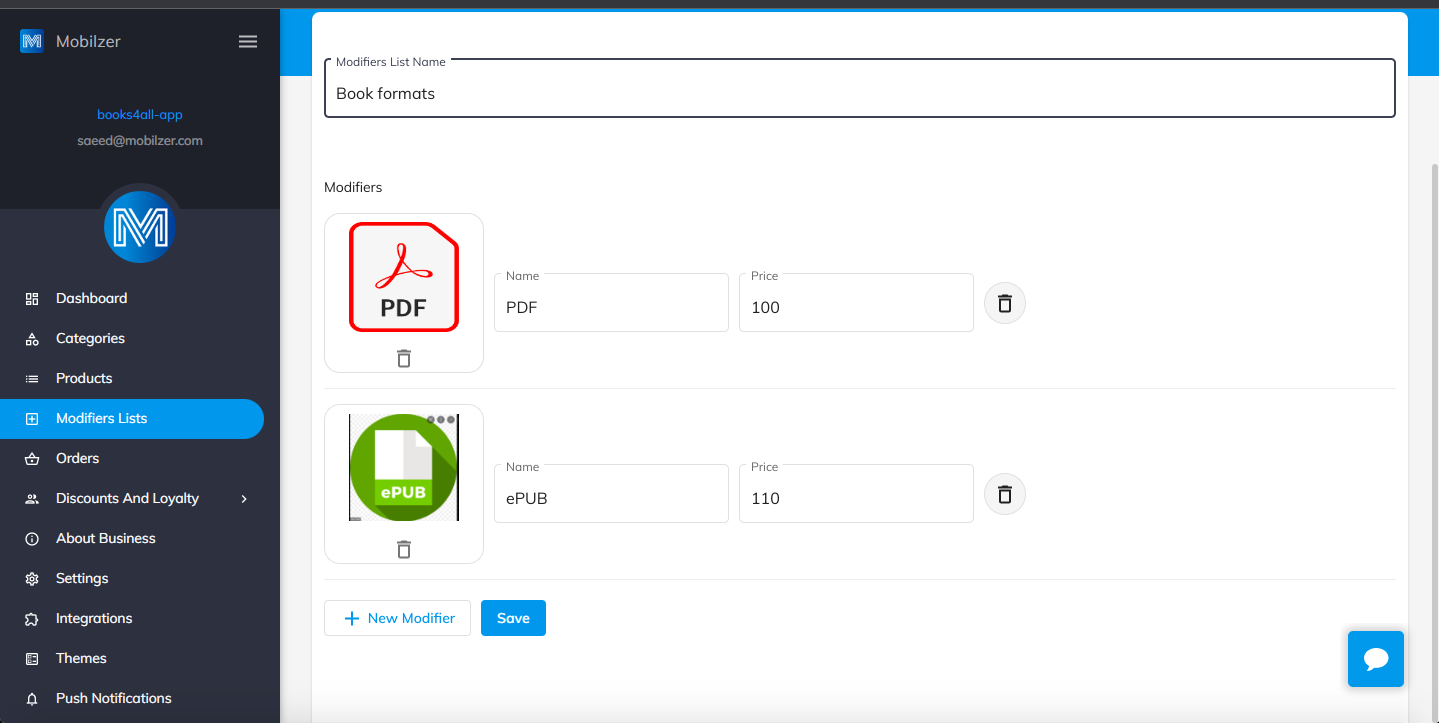Click the Categories shapes icon
Image resolution: width=1439 pixels, height=723 pixels.
pyautogui.click(x=32, y=338)
